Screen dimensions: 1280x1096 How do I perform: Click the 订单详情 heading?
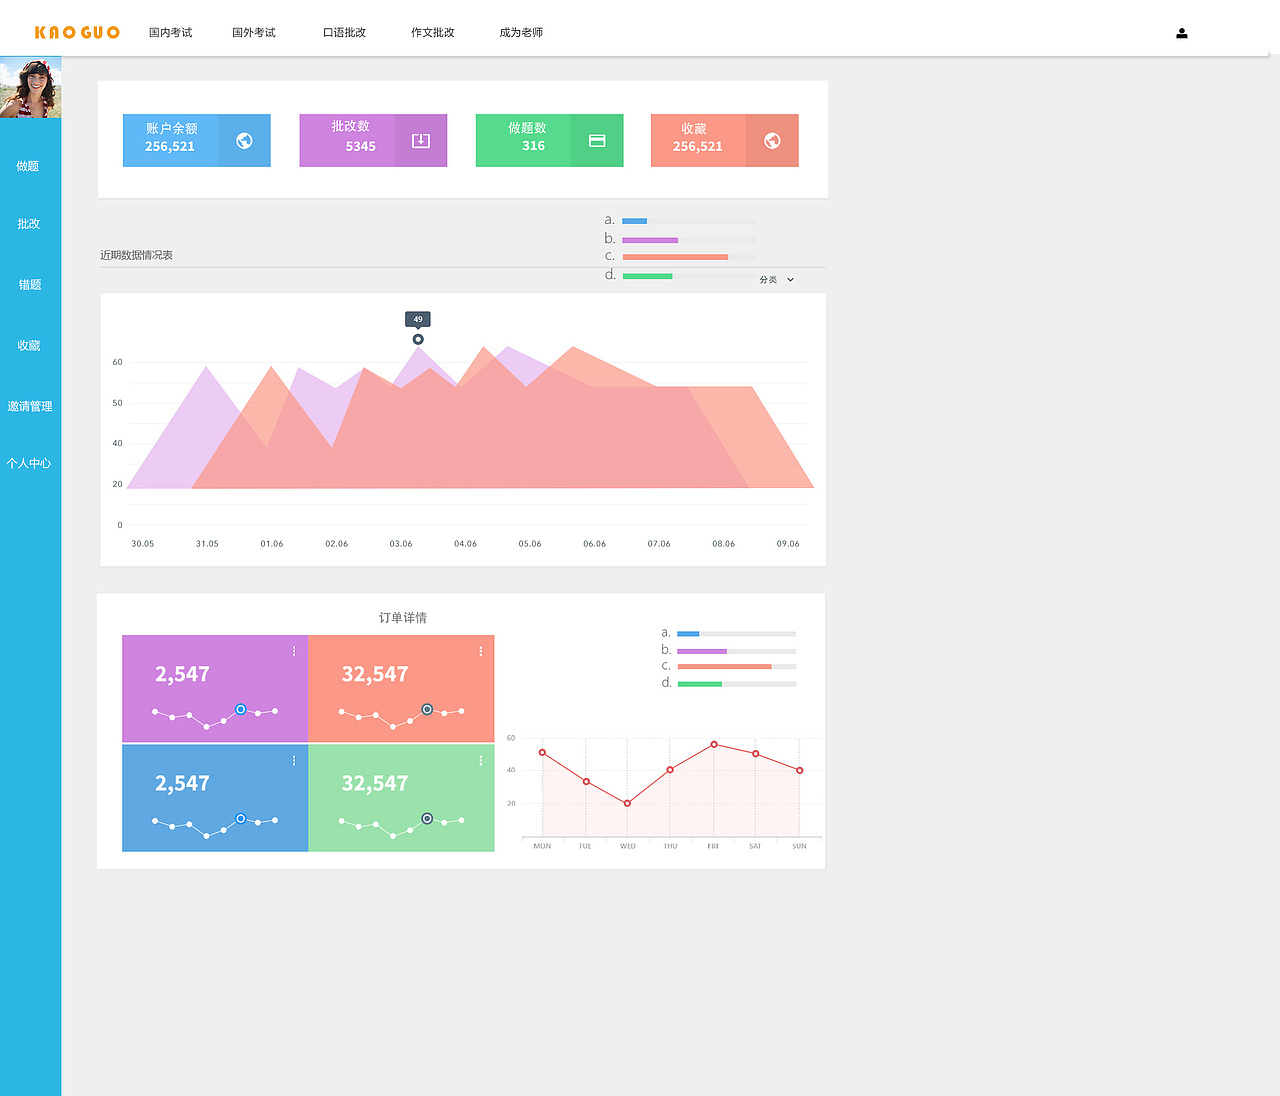coord(403,618)
